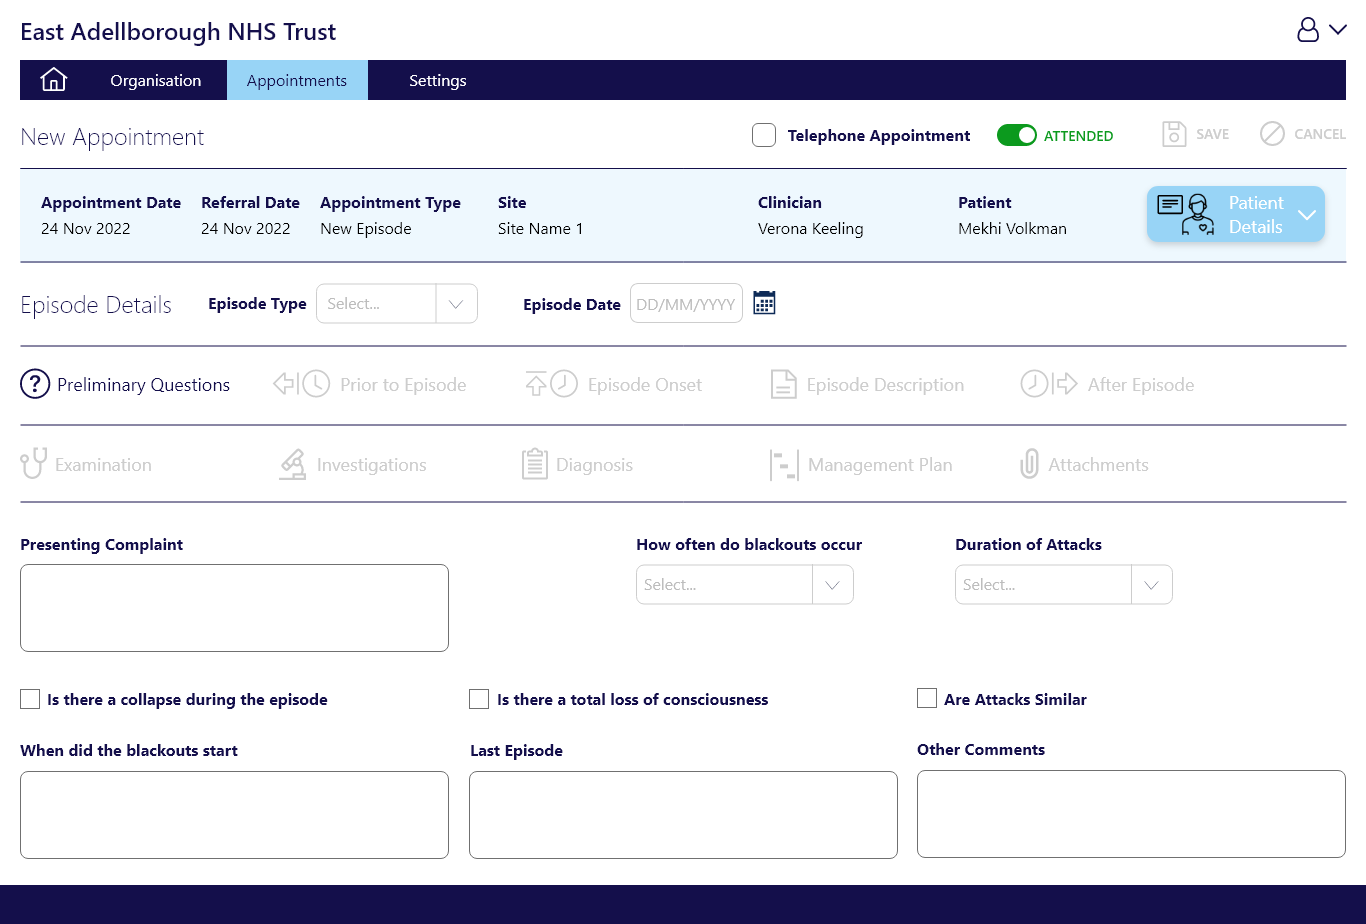Open the Diagnosis section
The width and height of the screenshot is (1366, 924).
pos(578,464)
